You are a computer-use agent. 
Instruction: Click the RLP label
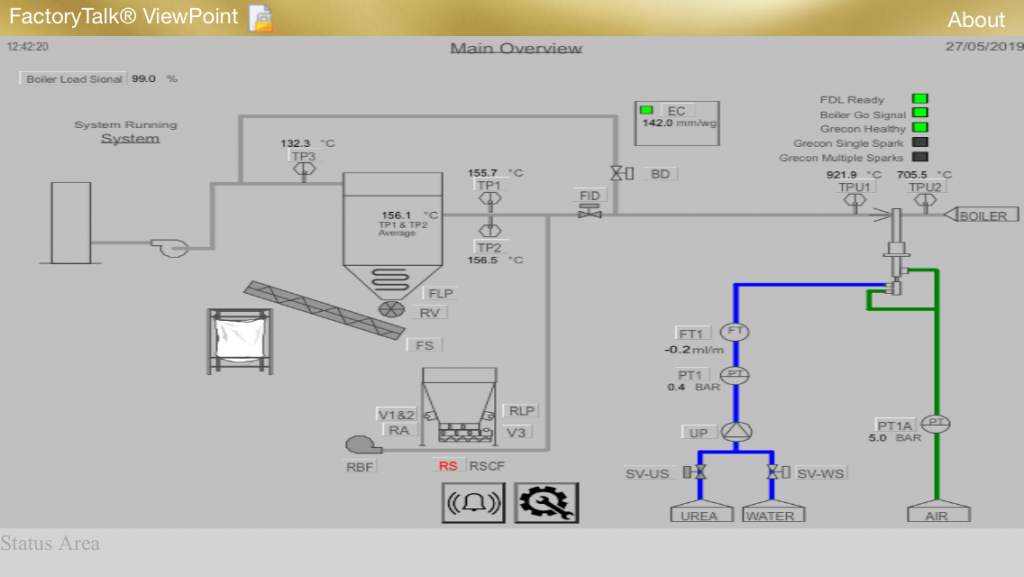(521, 411)
